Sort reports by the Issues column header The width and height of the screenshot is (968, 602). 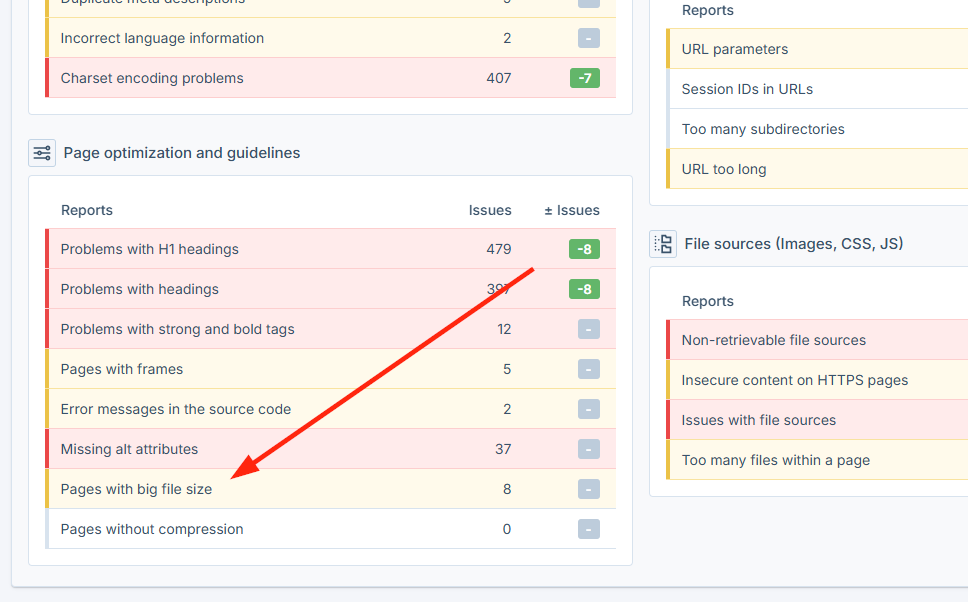pyautogui.click(x=490, y=210)
